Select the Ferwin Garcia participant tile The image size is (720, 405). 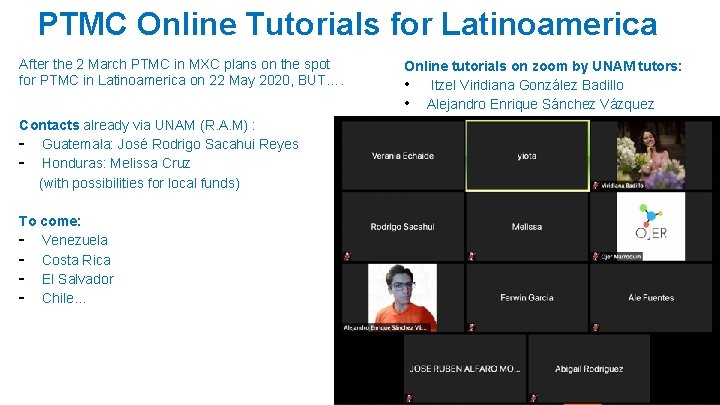tap(527, 298)
